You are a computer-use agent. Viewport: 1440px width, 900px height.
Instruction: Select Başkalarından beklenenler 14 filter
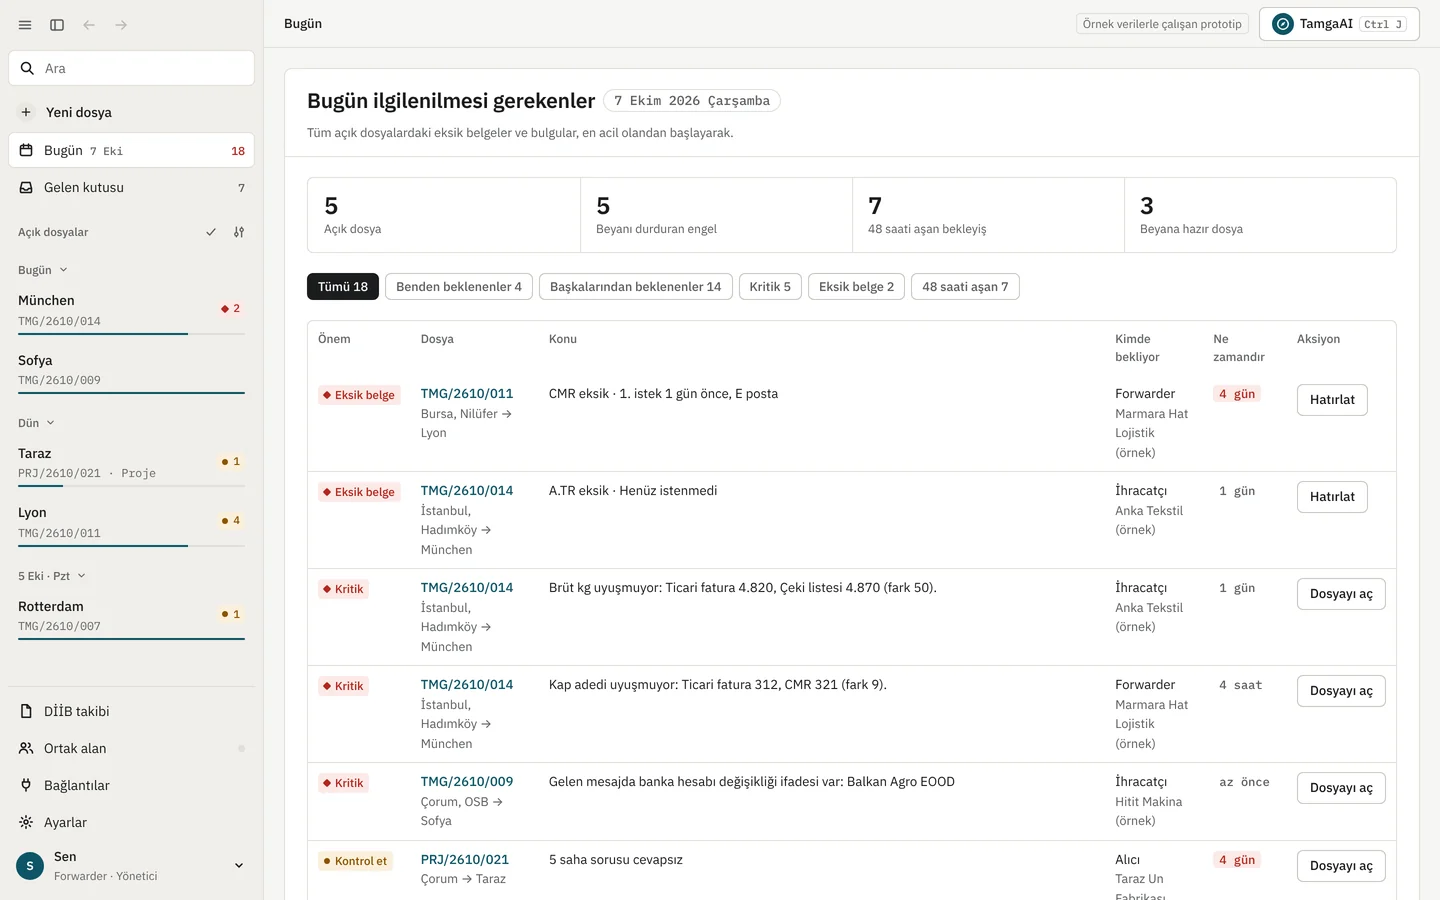point(636,287)
